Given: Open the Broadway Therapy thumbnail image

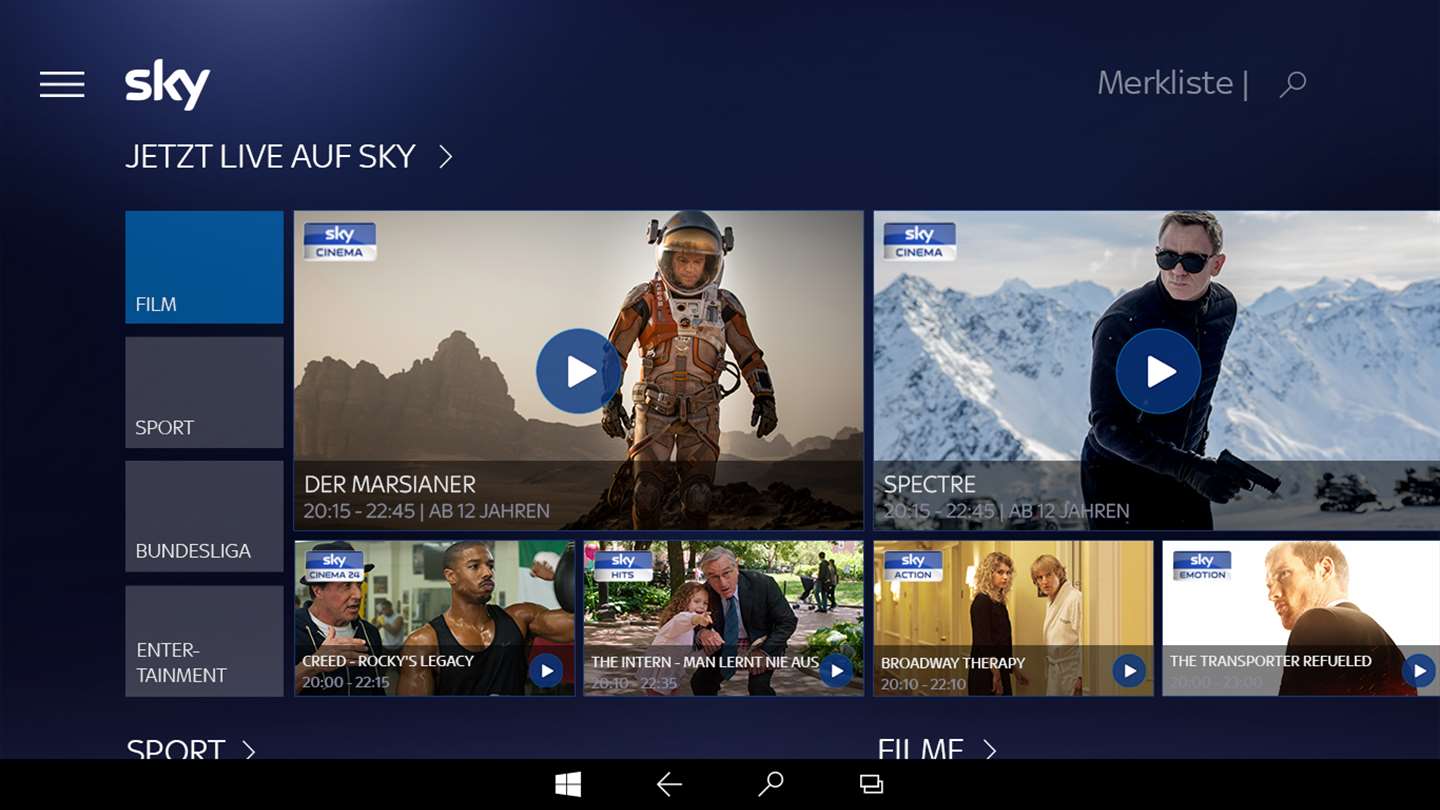Looking at the screenshot, I should (x=1013, y=618).
